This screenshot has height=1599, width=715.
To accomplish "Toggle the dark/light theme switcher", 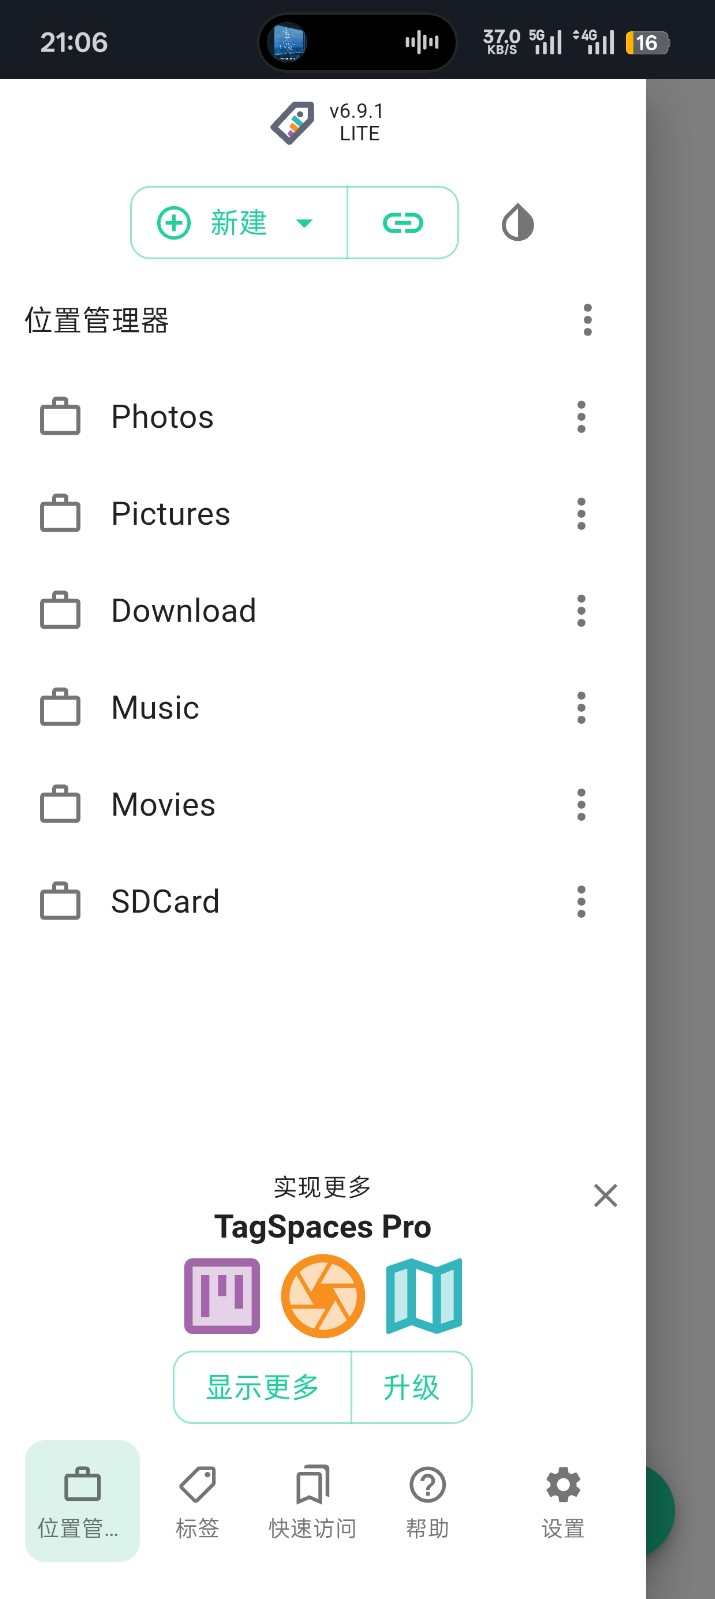I will (517, 223).
